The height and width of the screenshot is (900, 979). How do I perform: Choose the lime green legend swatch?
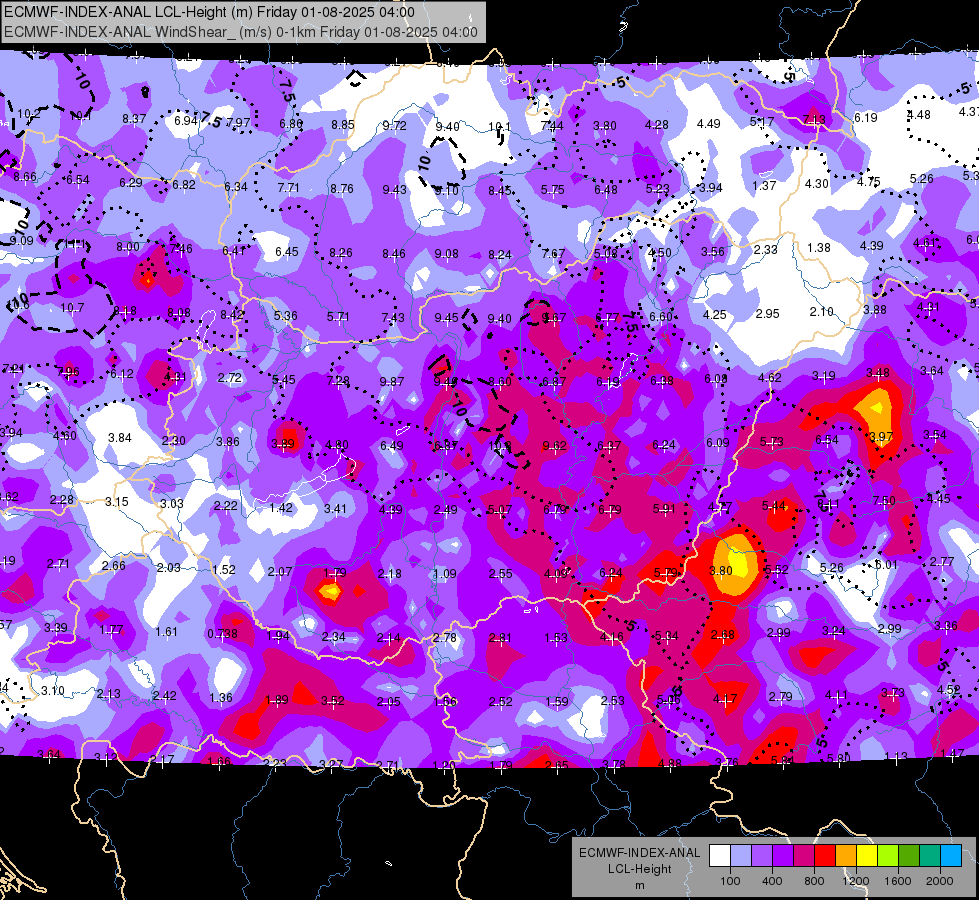(888, 856)
